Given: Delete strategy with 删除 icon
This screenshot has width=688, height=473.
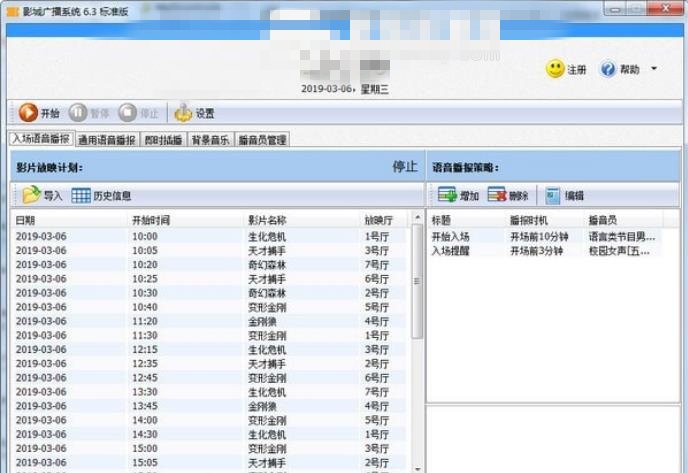Looking at the screenshot, I should [497, 195].
